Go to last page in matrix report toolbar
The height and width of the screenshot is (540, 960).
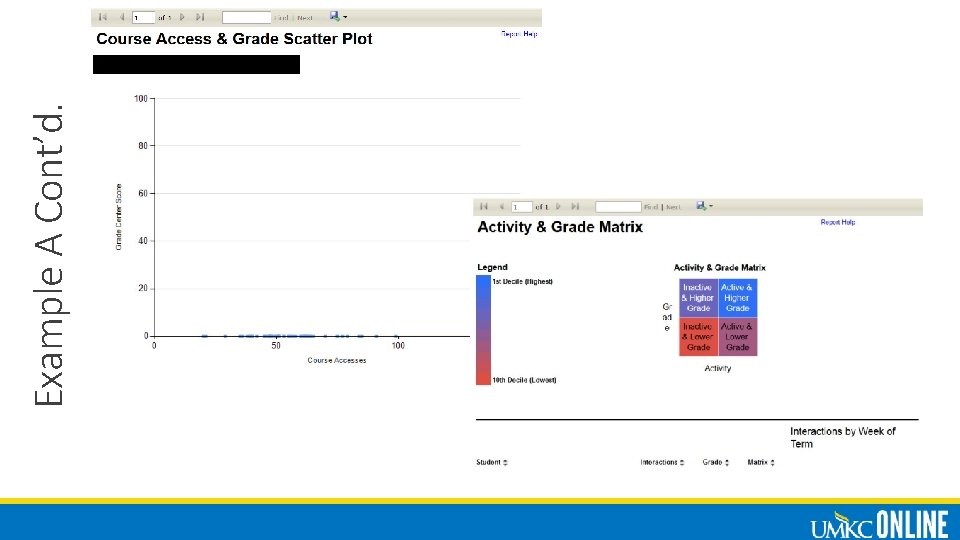pyautogui.click(x=575, y=206)
